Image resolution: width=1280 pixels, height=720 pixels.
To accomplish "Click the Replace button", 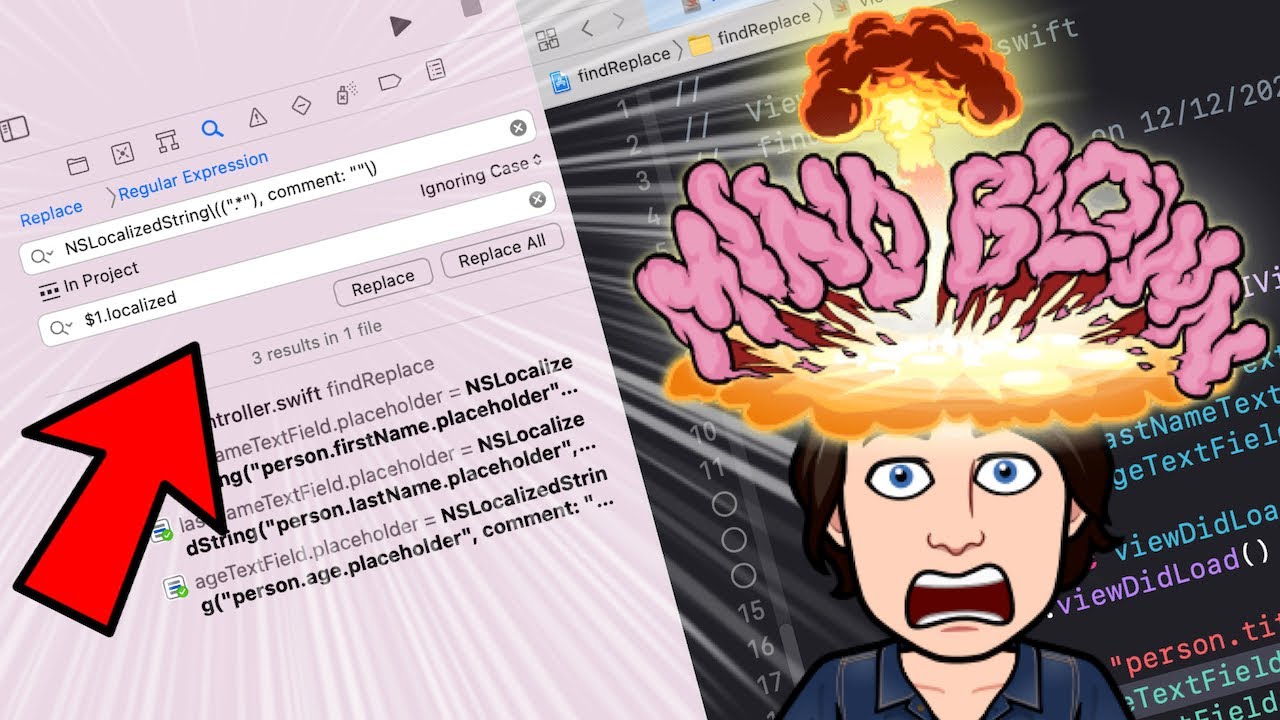I will click(x=383, y=283).
